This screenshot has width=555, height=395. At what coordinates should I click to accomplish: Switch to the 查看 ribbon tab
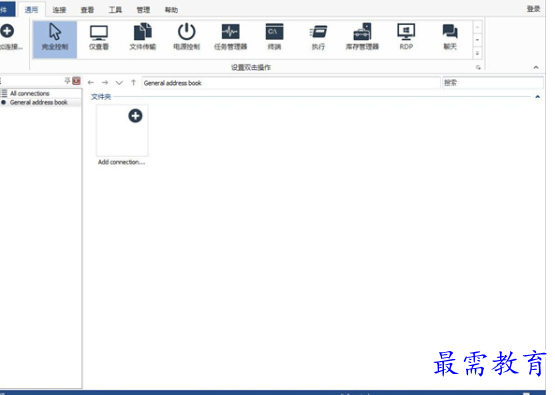(87, 10)
